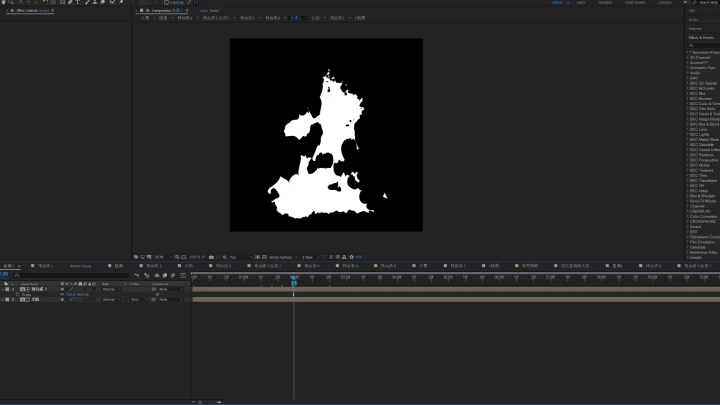Select the Zoom magnifier tool
This screenshot has height=405, width=720.
point(11,2)
